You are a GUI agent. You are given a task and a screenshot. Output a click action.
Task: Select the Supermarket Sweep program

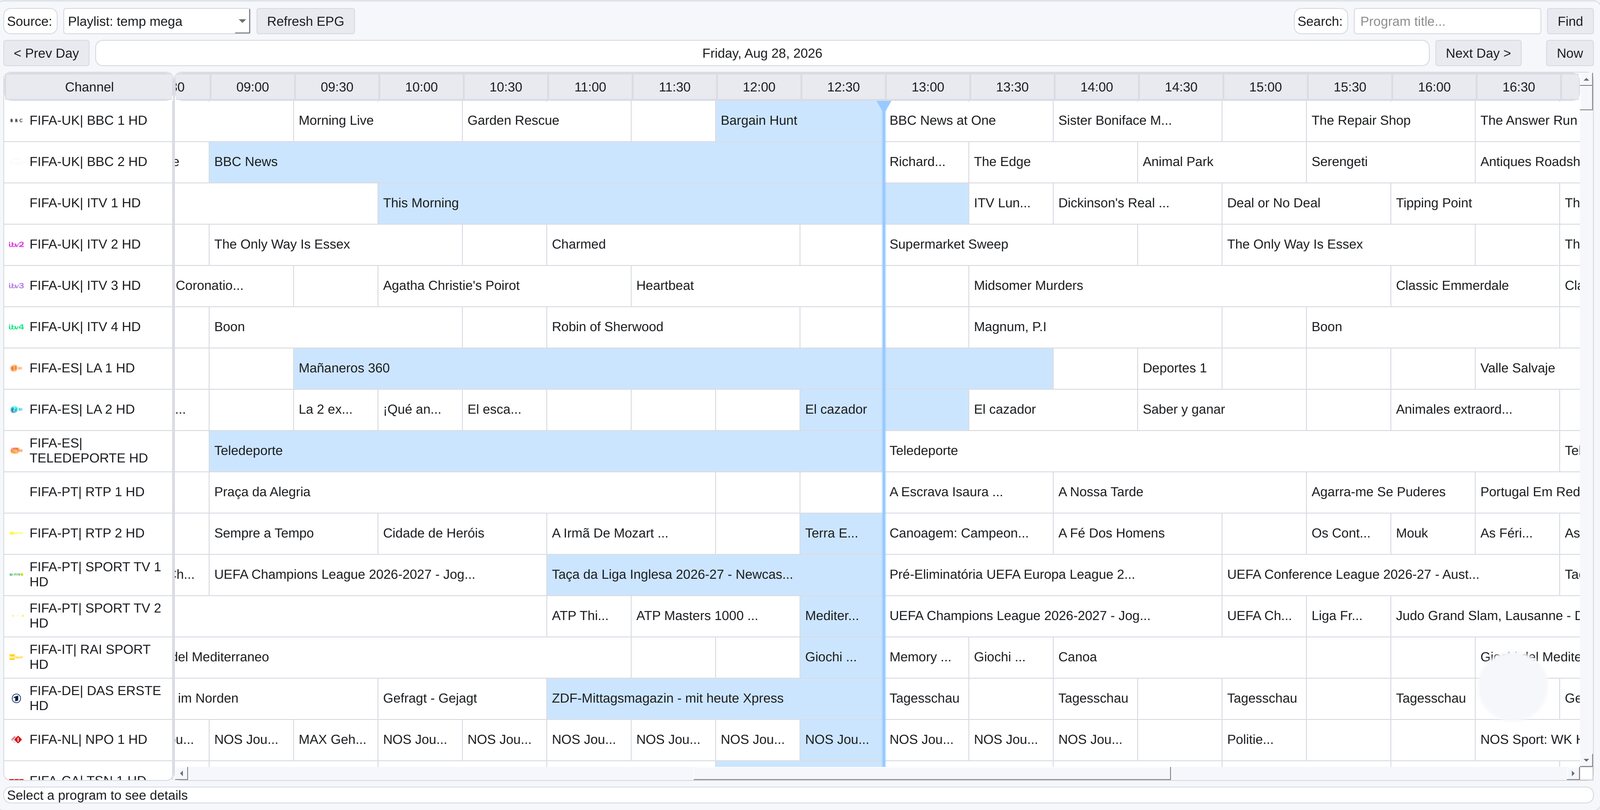click(1010, 245)
